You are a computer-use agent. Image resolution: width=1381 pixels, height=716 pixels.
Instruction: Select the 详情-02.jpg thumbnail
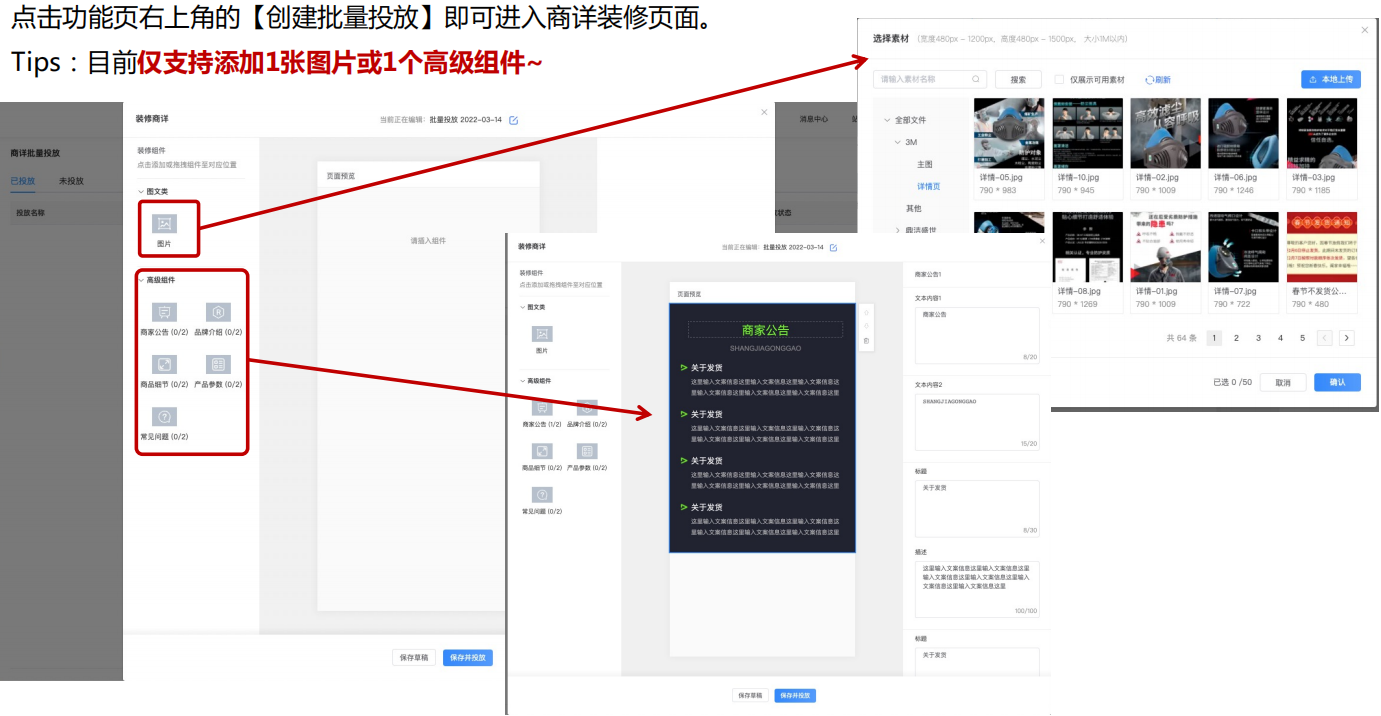1165,133
